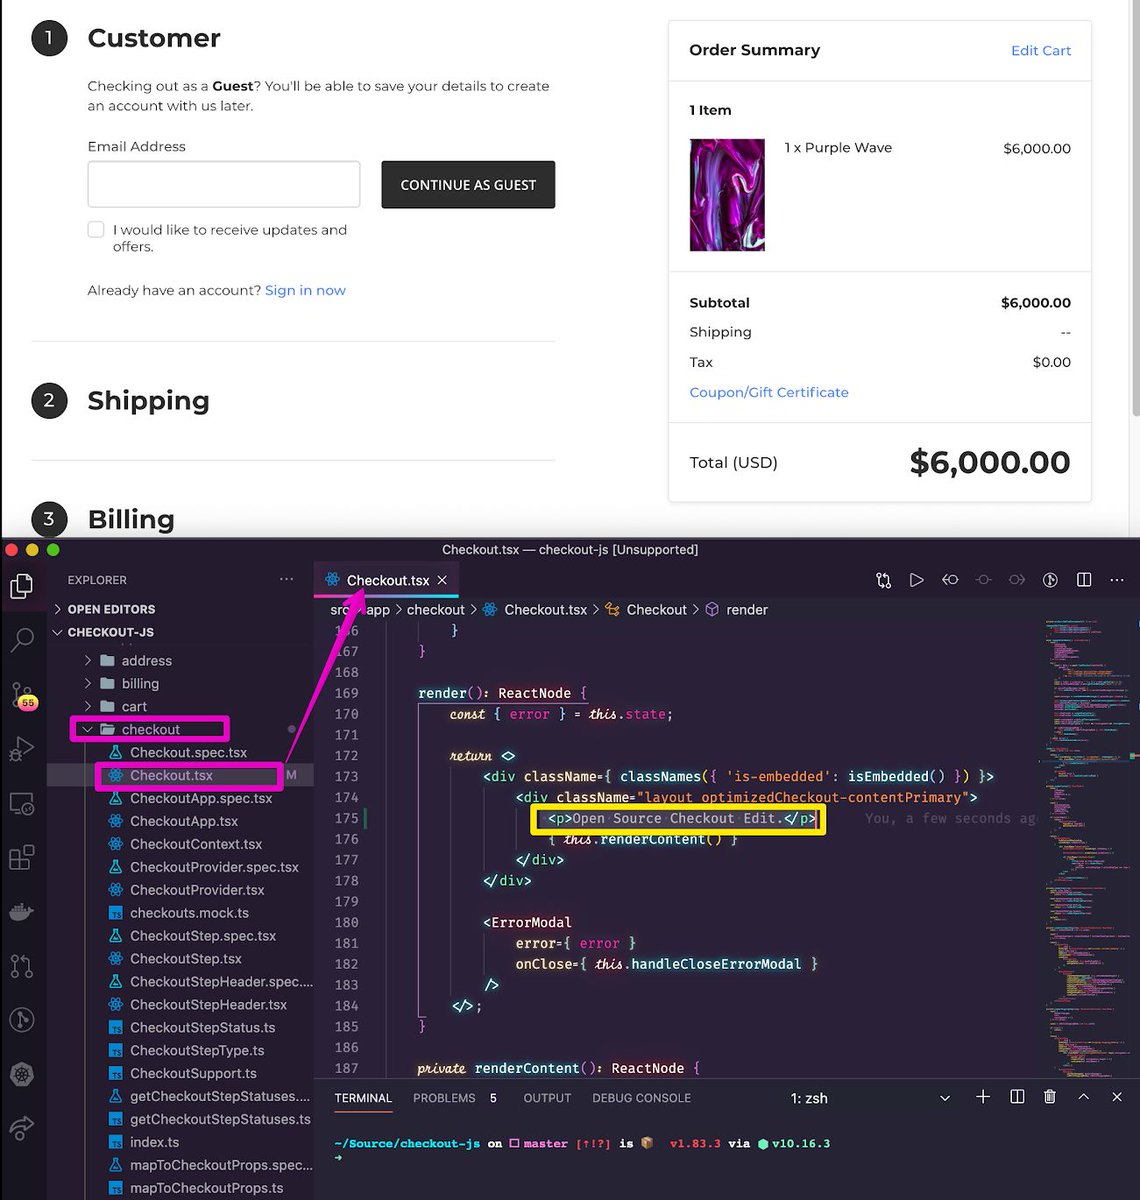The height and width of the screenshot is (1200, 1140).
Task: Kill terminal with trash icon
Action: pyautogui.click(x=1050, y=1097)
